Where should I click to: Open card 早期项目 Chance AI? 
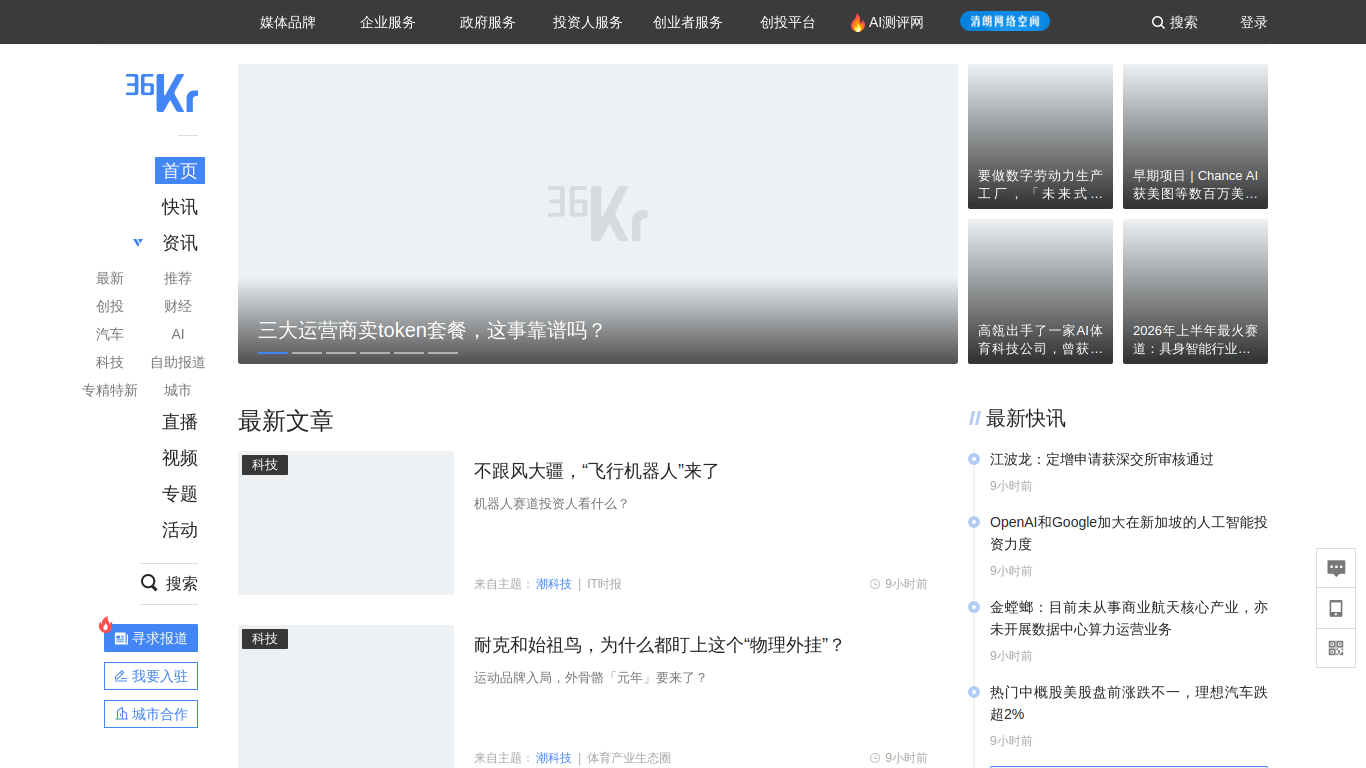[x=1195, y=136]
